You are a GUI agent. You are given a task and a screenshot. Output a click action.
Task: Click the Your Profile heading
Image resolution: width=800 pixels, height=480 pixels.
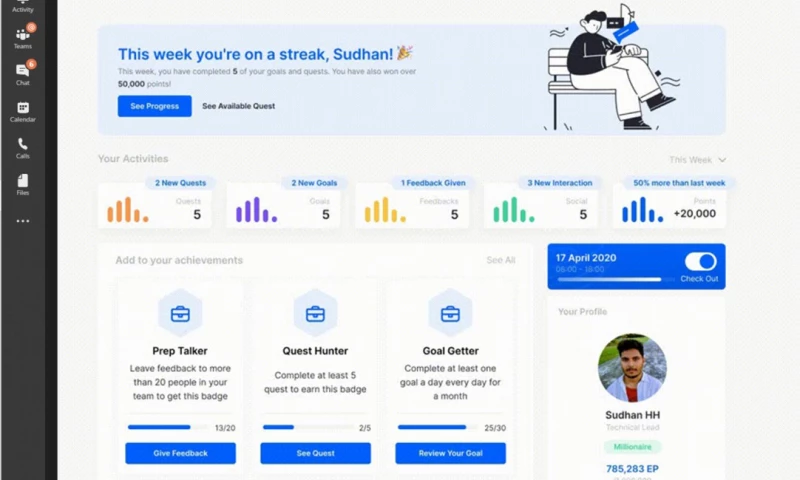coord(583,312)
